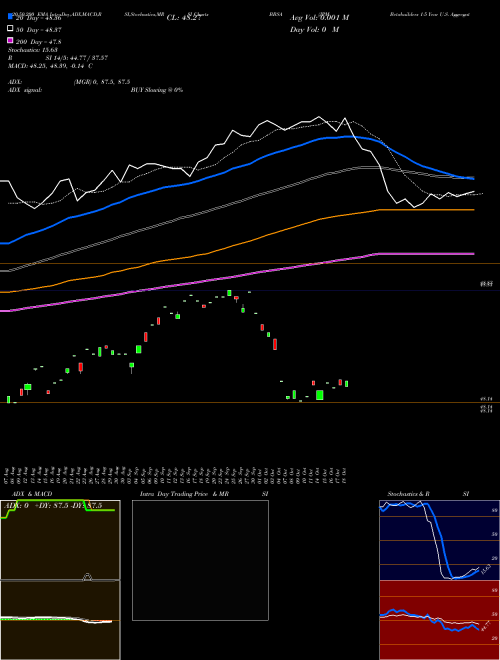Click the '(MGR) 0, 87.5, 87.5' ADX values
The image size is (500, 660).
pyautogui.click(x=102, y=82)
